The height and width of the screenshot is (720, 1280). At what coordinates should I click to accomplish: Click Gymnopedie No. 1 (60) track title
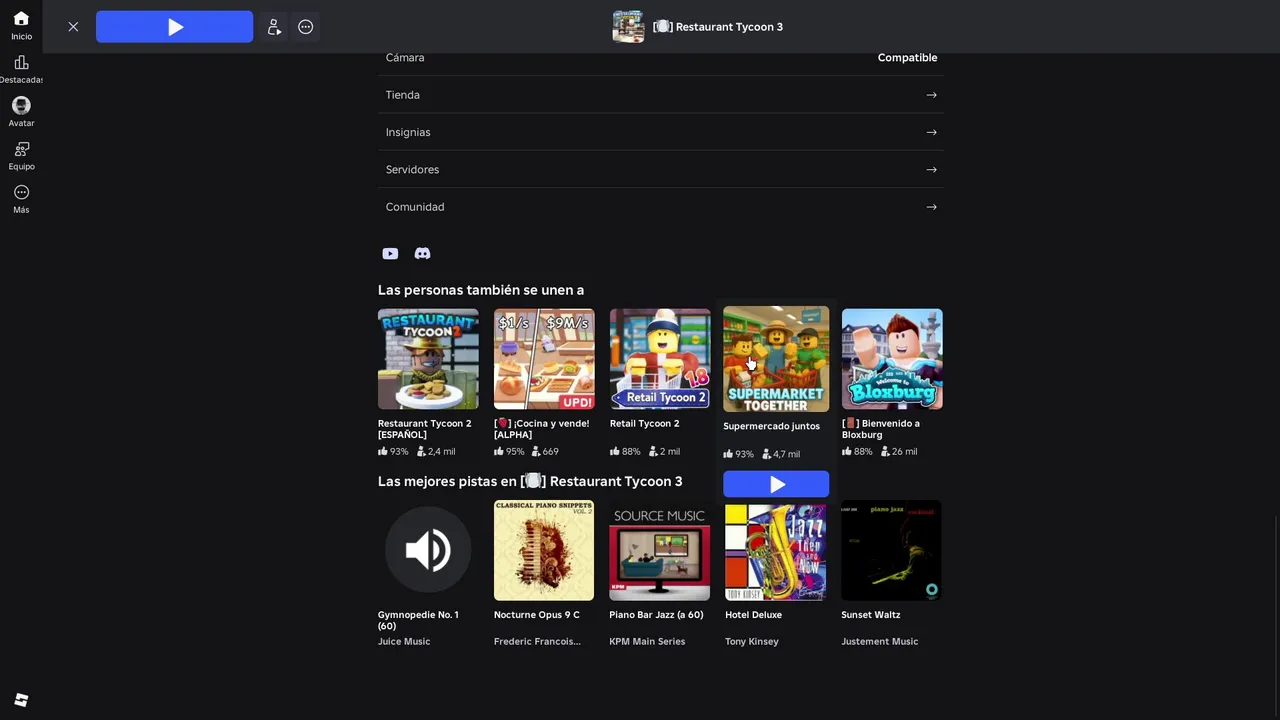click(418, 620)
